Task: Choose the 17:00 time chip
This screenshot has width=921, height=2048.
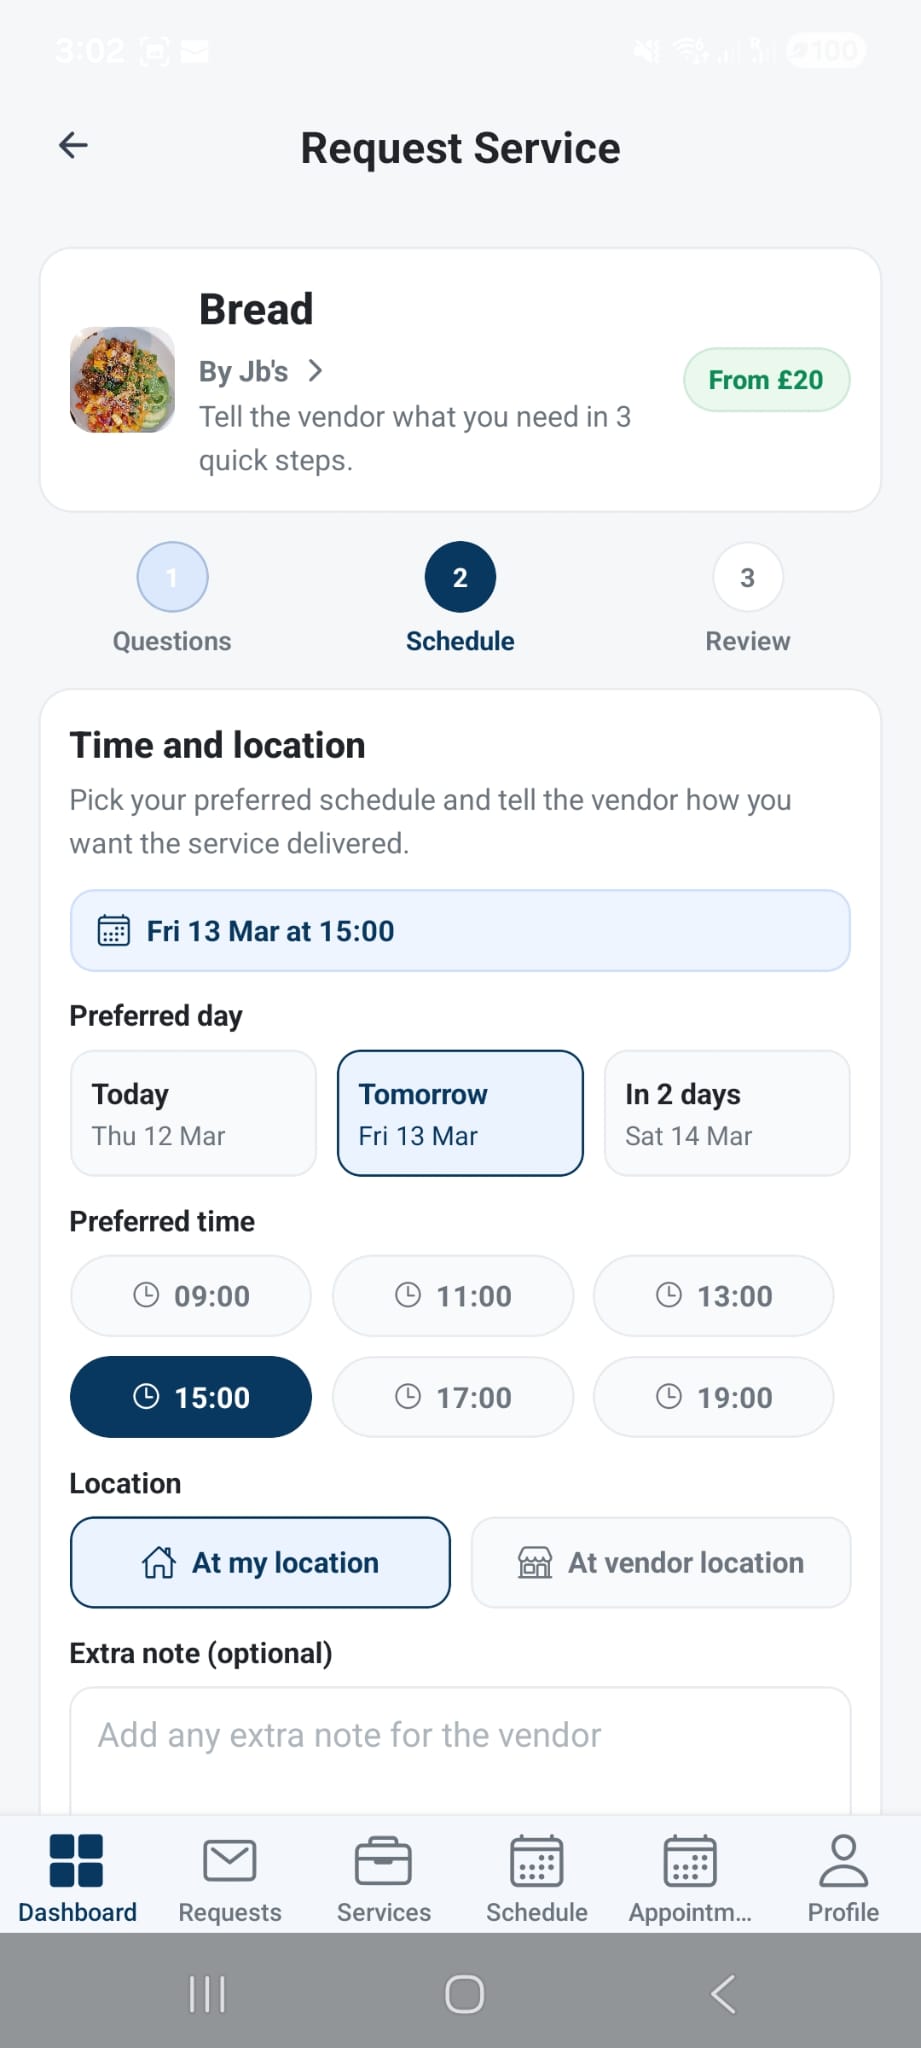Action: pos(453,1397)
